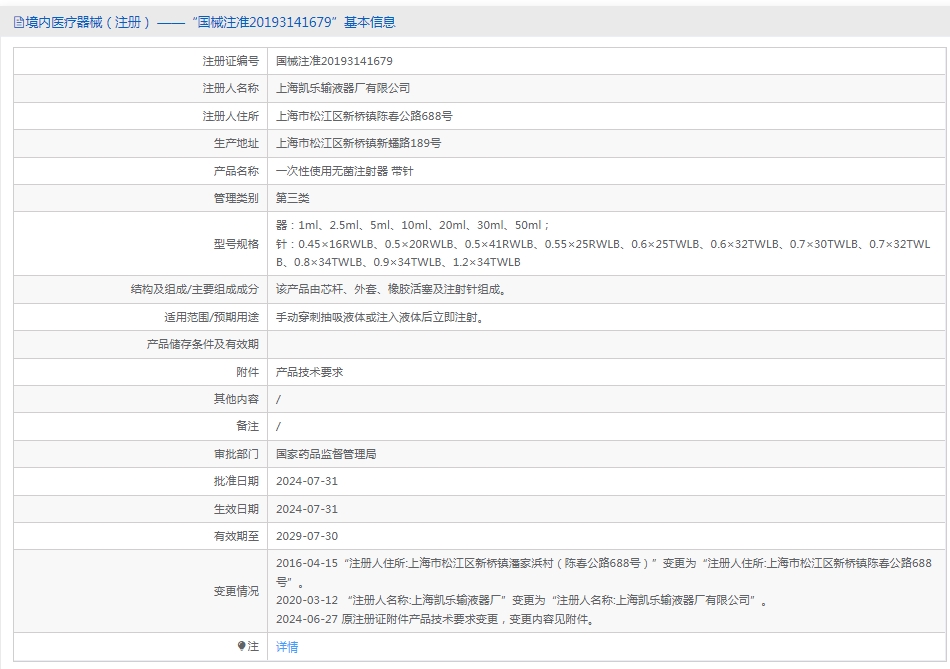Click the 适用范围/预期用途 label
The image size is (950, 669).
[211, 317]
